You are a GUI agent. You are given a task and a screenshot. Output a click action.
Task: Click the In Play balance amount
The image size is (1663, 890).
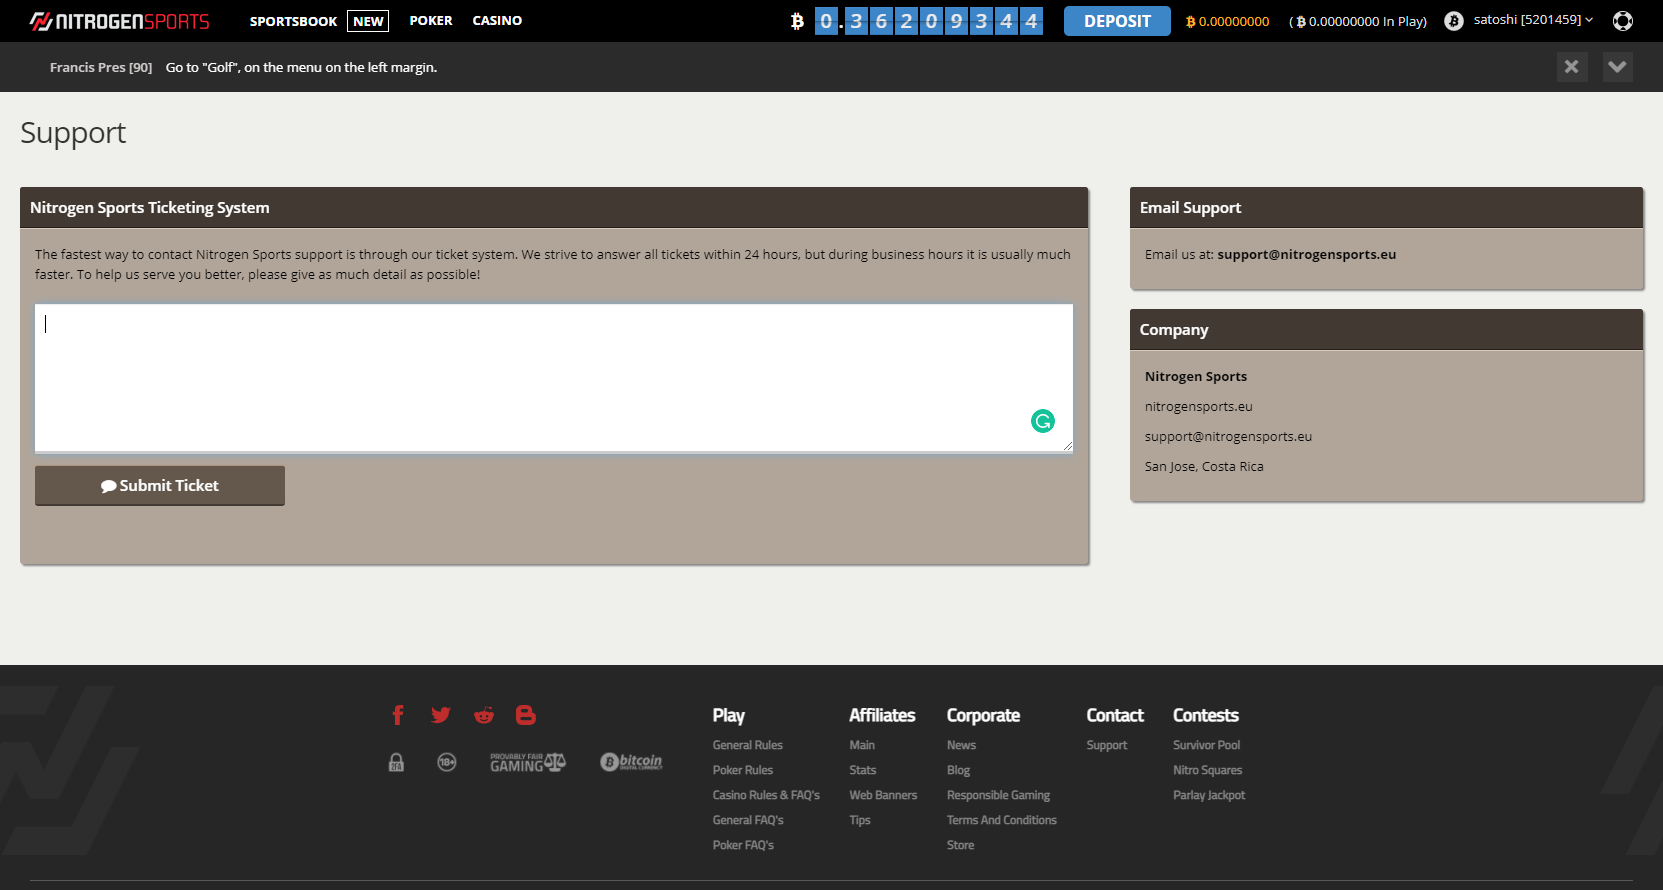point(1359,21)
